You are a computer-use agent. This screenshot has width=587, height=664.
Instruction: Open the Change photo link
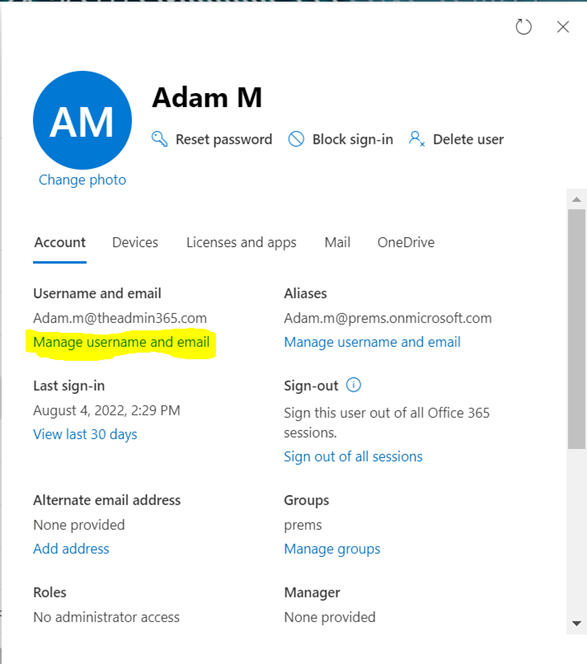tap(83, 180)
